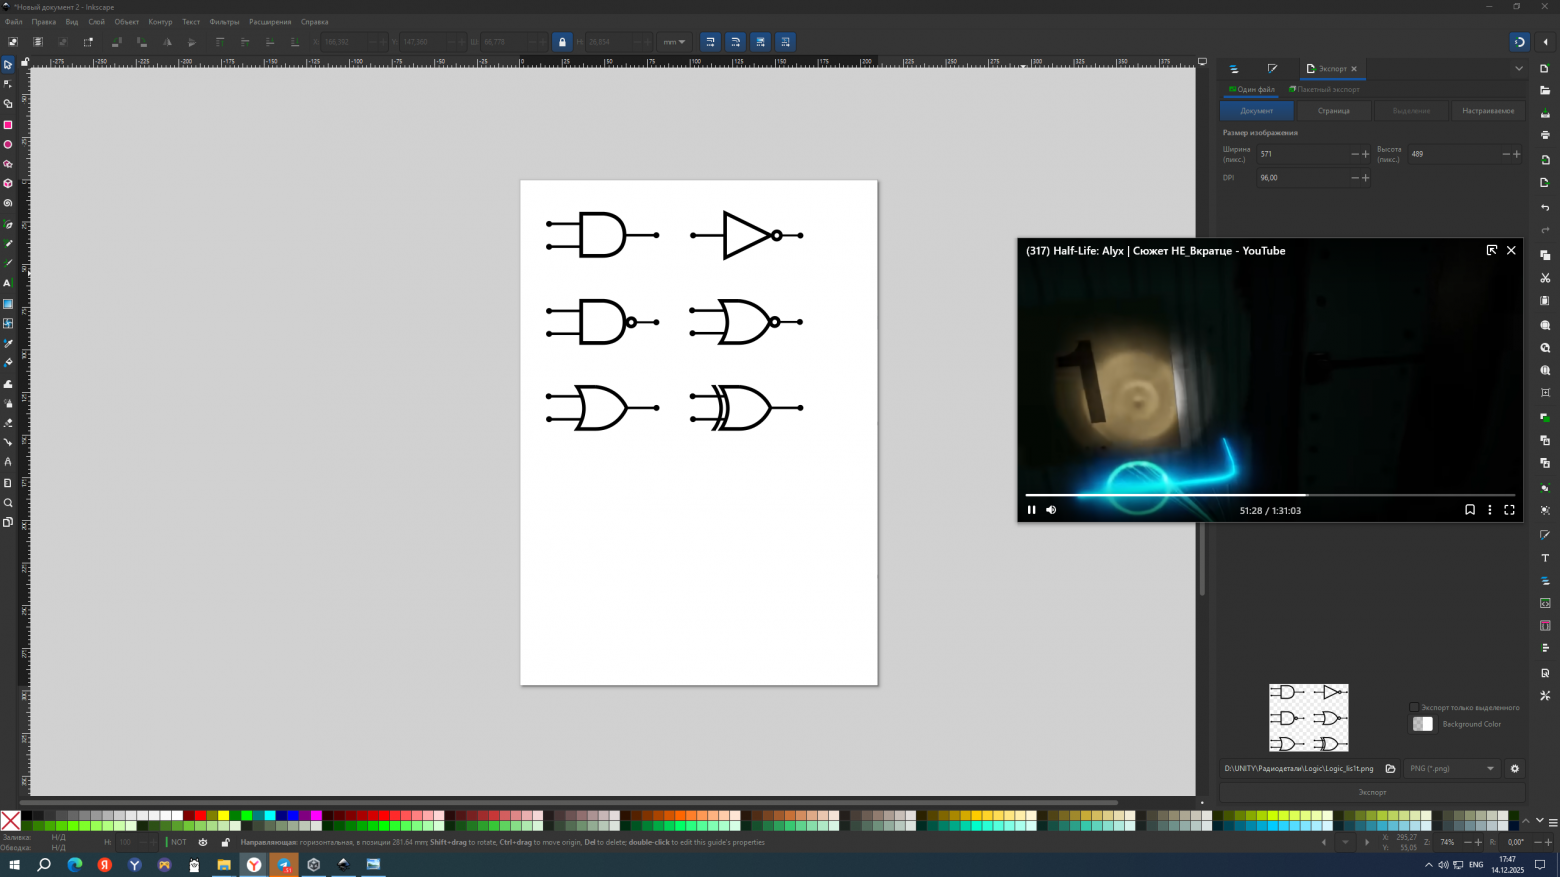The height and width of the screenshot is (877, 1560).
Task: Toggle the width/height ratio lock
Action: point(562,42)
